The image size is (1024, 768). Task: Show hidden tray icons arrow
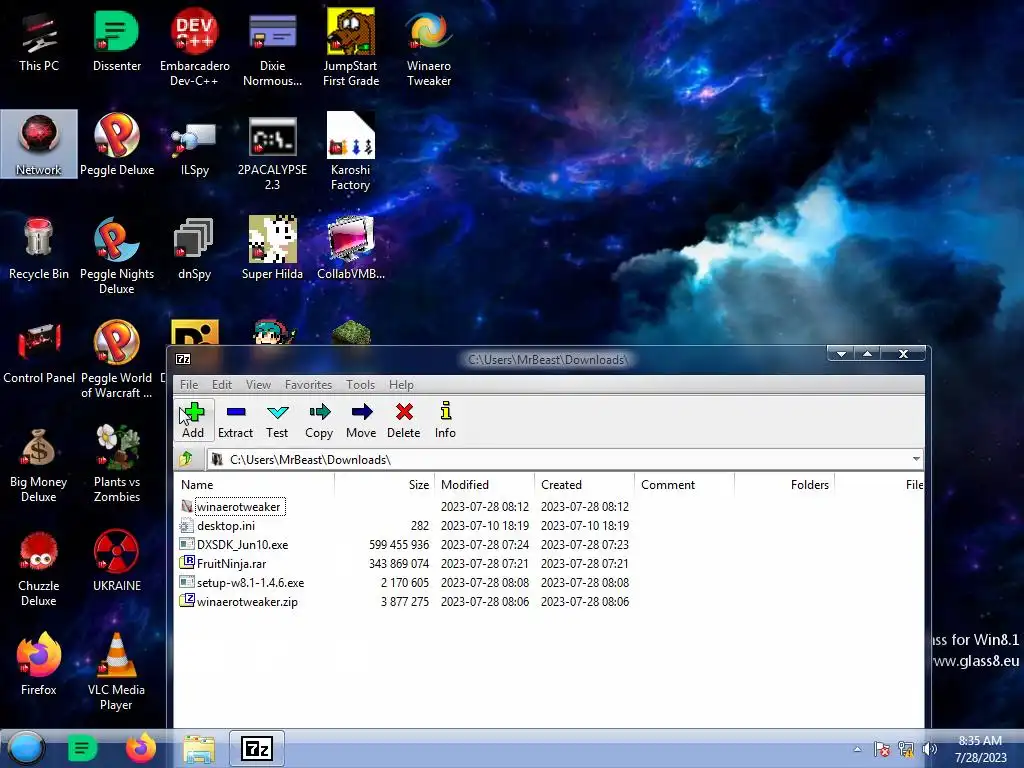point(857,749)
